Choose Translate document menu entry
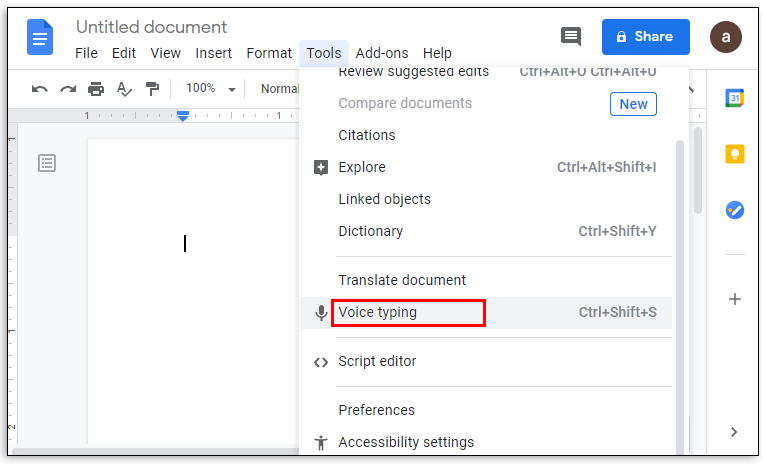The image size is (767, 464). pos(402,280)
